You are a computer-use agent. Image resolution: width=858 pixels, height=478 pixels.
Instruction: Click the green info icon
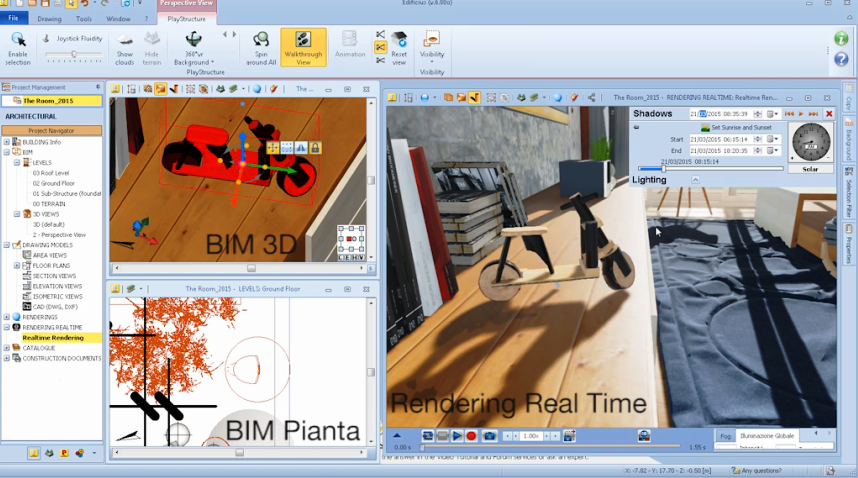coord(841,38)
